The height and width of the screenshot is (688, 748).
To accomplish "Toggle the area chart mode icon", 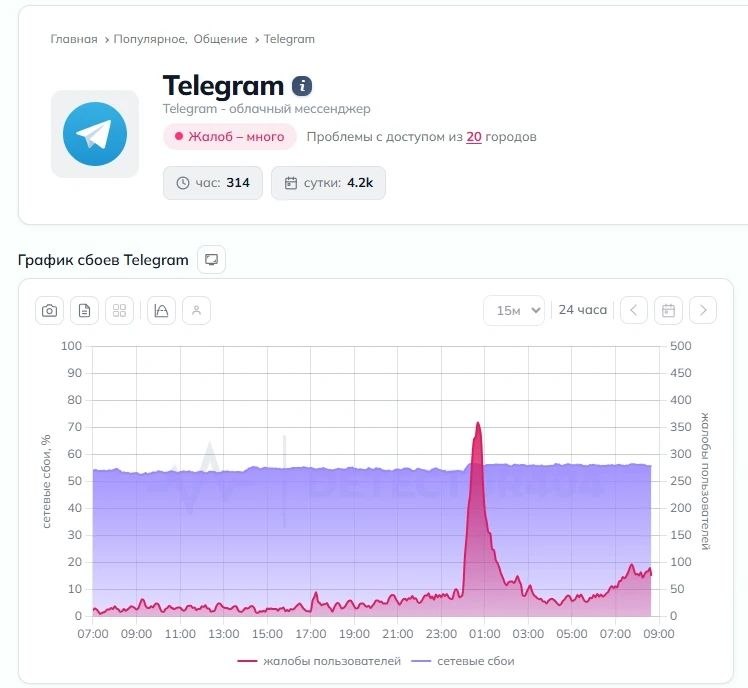I will pos(161,311).
